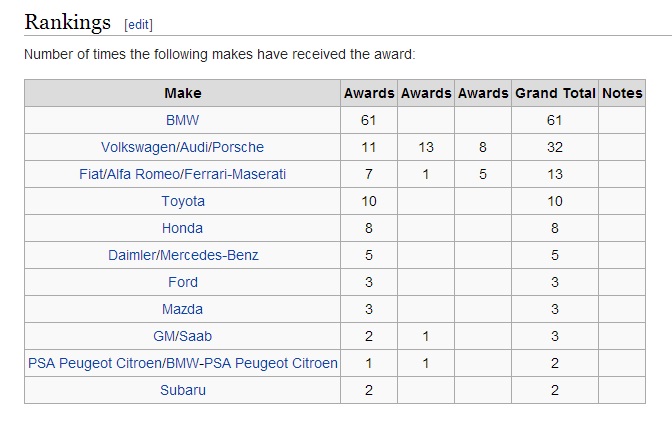Open the Toyota make link
The height and width of the screenshot is (426, 672).
[x=183, y=201]
